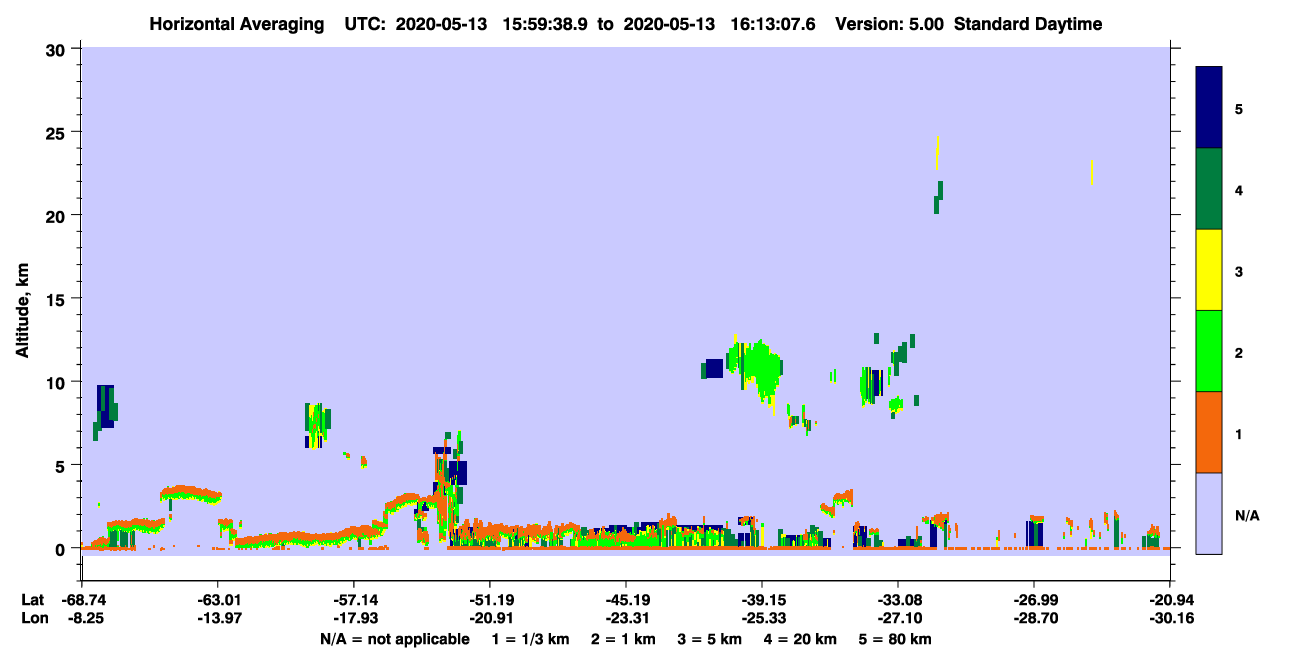Click the colorbar label 3
This screenshot has height=667, width=1300.
(1239, 271)
